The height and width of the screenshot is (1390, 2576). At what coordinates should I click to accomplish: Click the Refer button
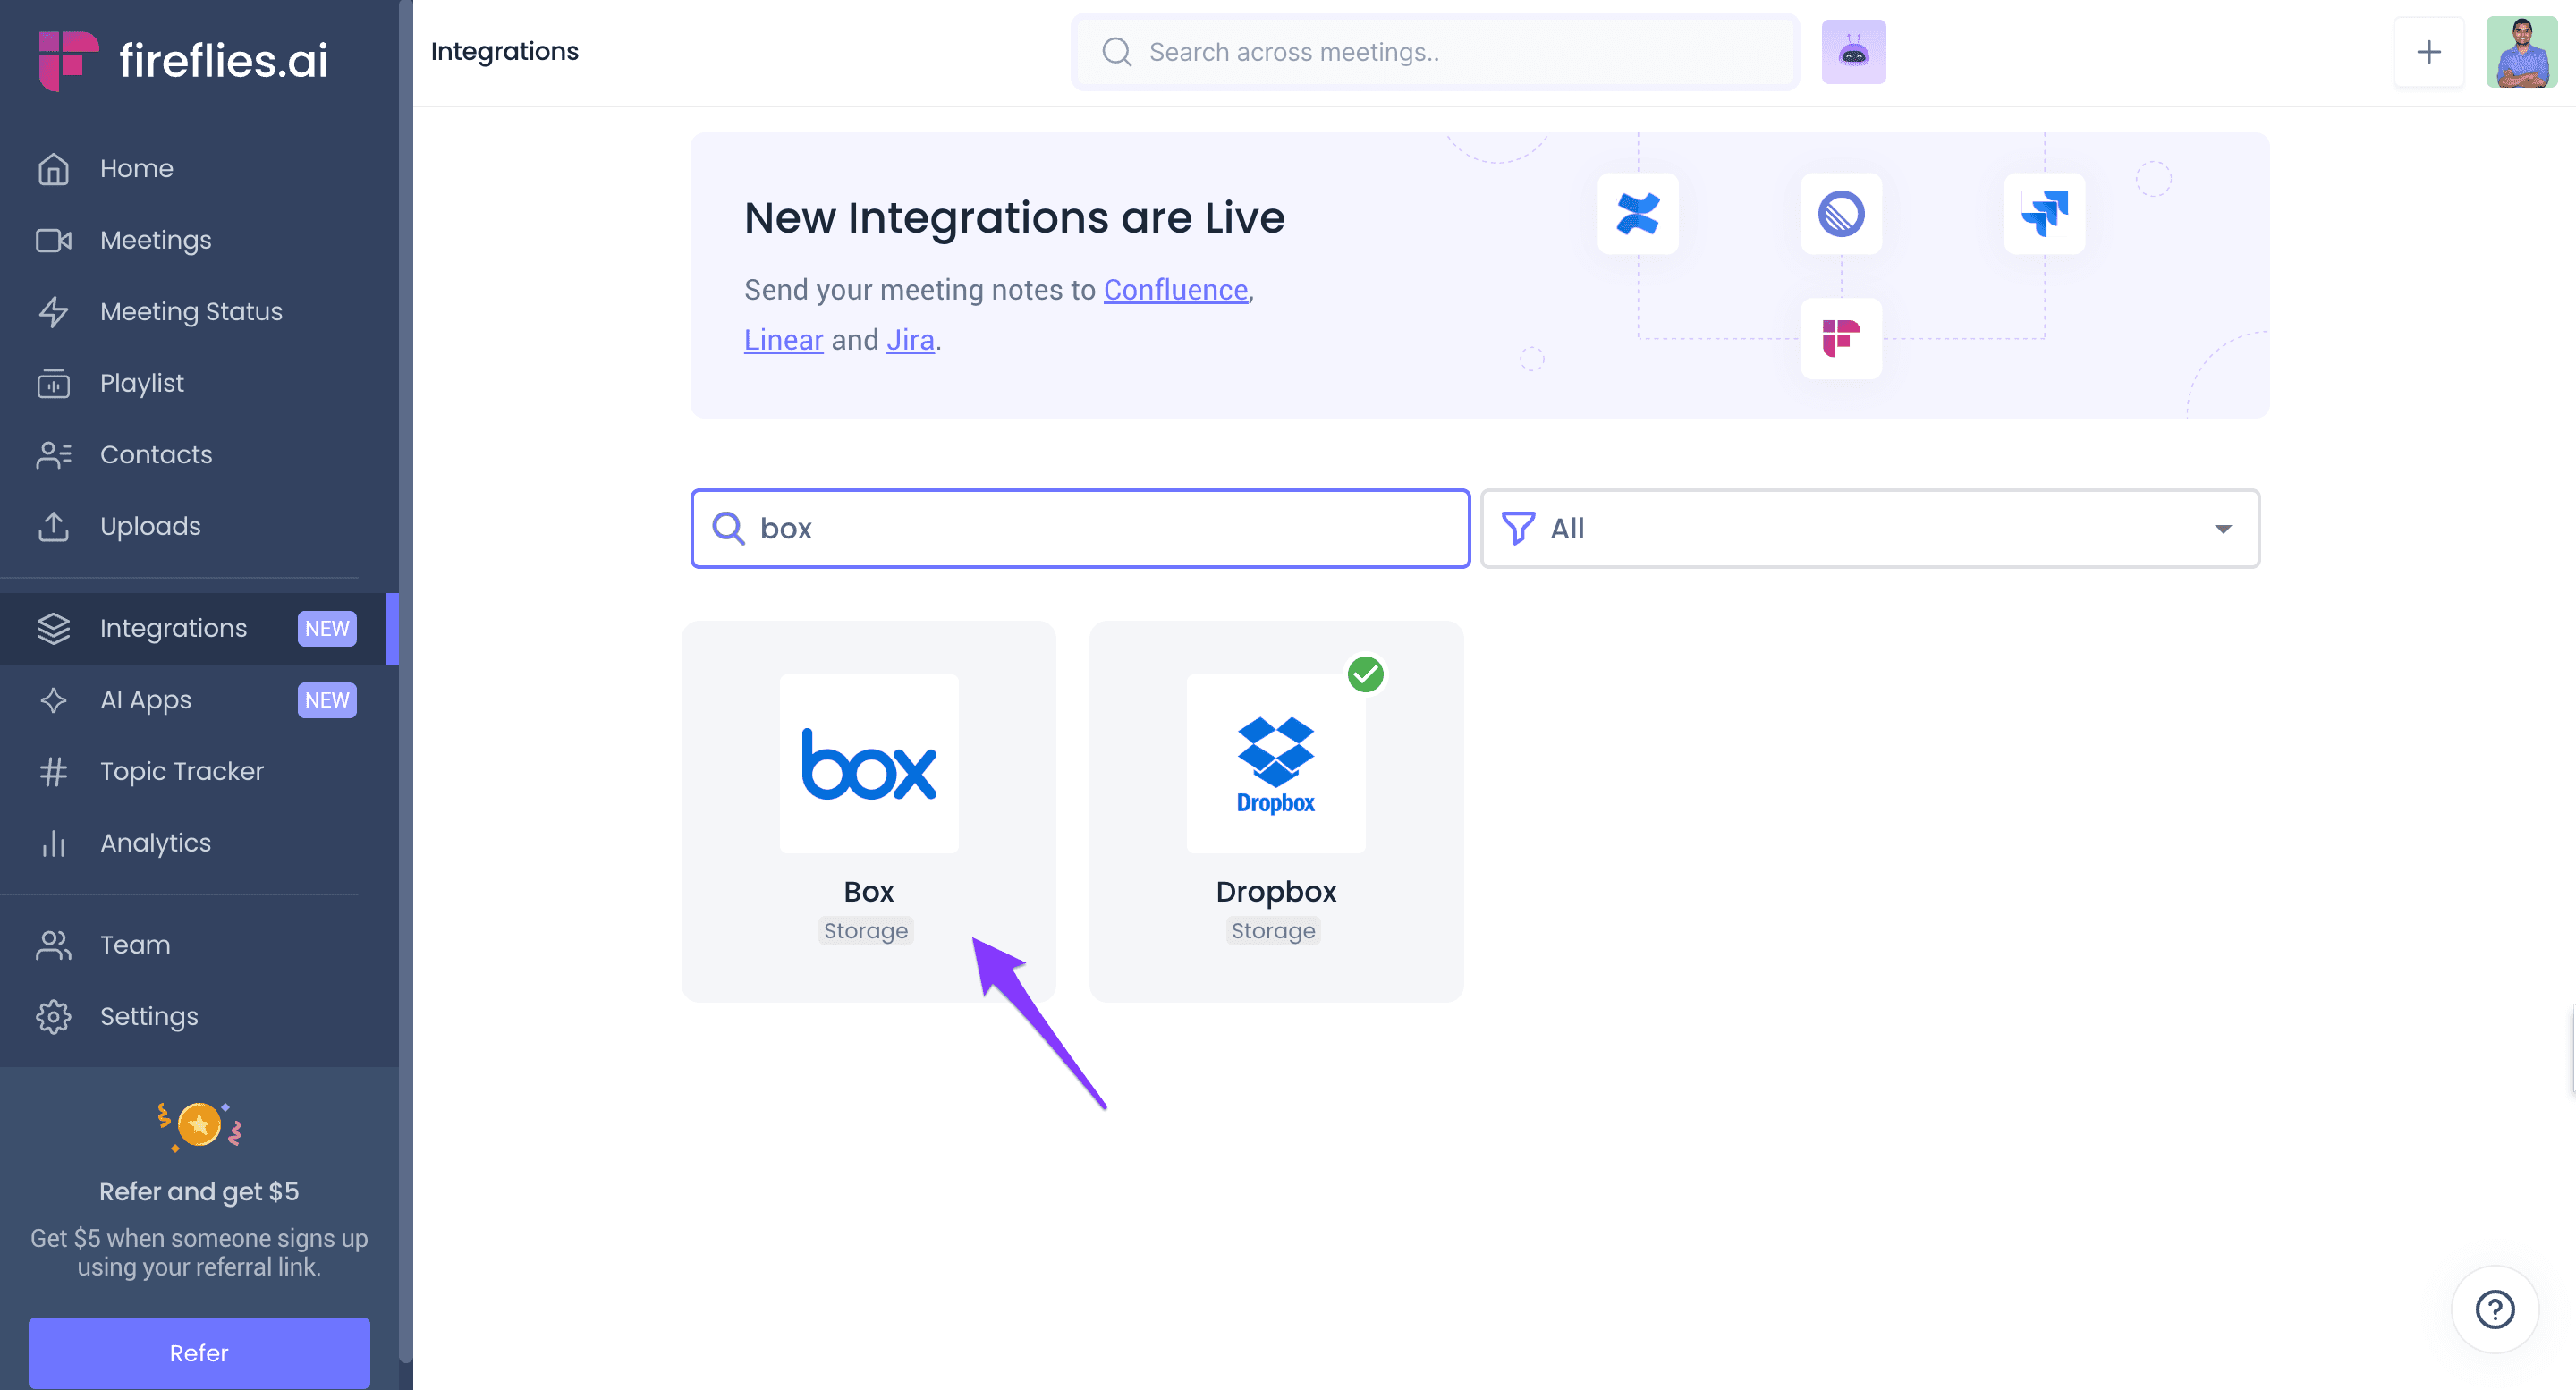(199, 1352)
